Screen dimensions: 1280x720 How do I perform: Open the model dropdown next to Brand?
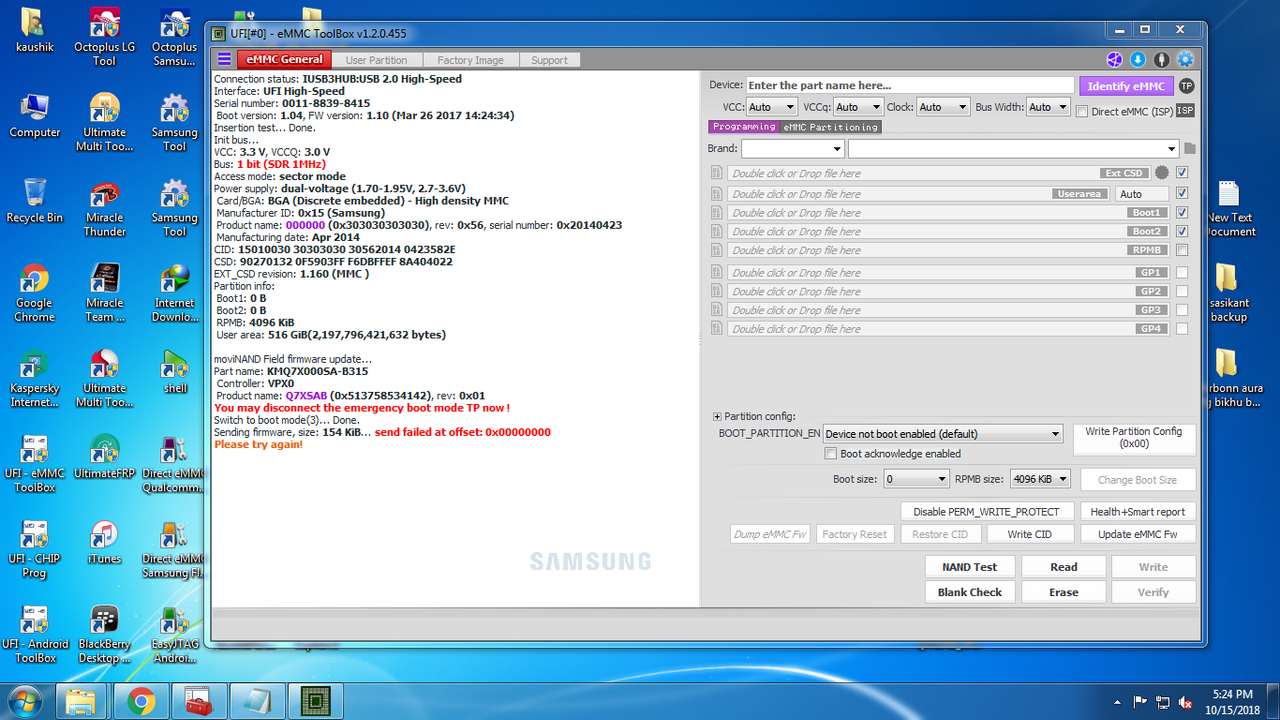click(1013, 149)
